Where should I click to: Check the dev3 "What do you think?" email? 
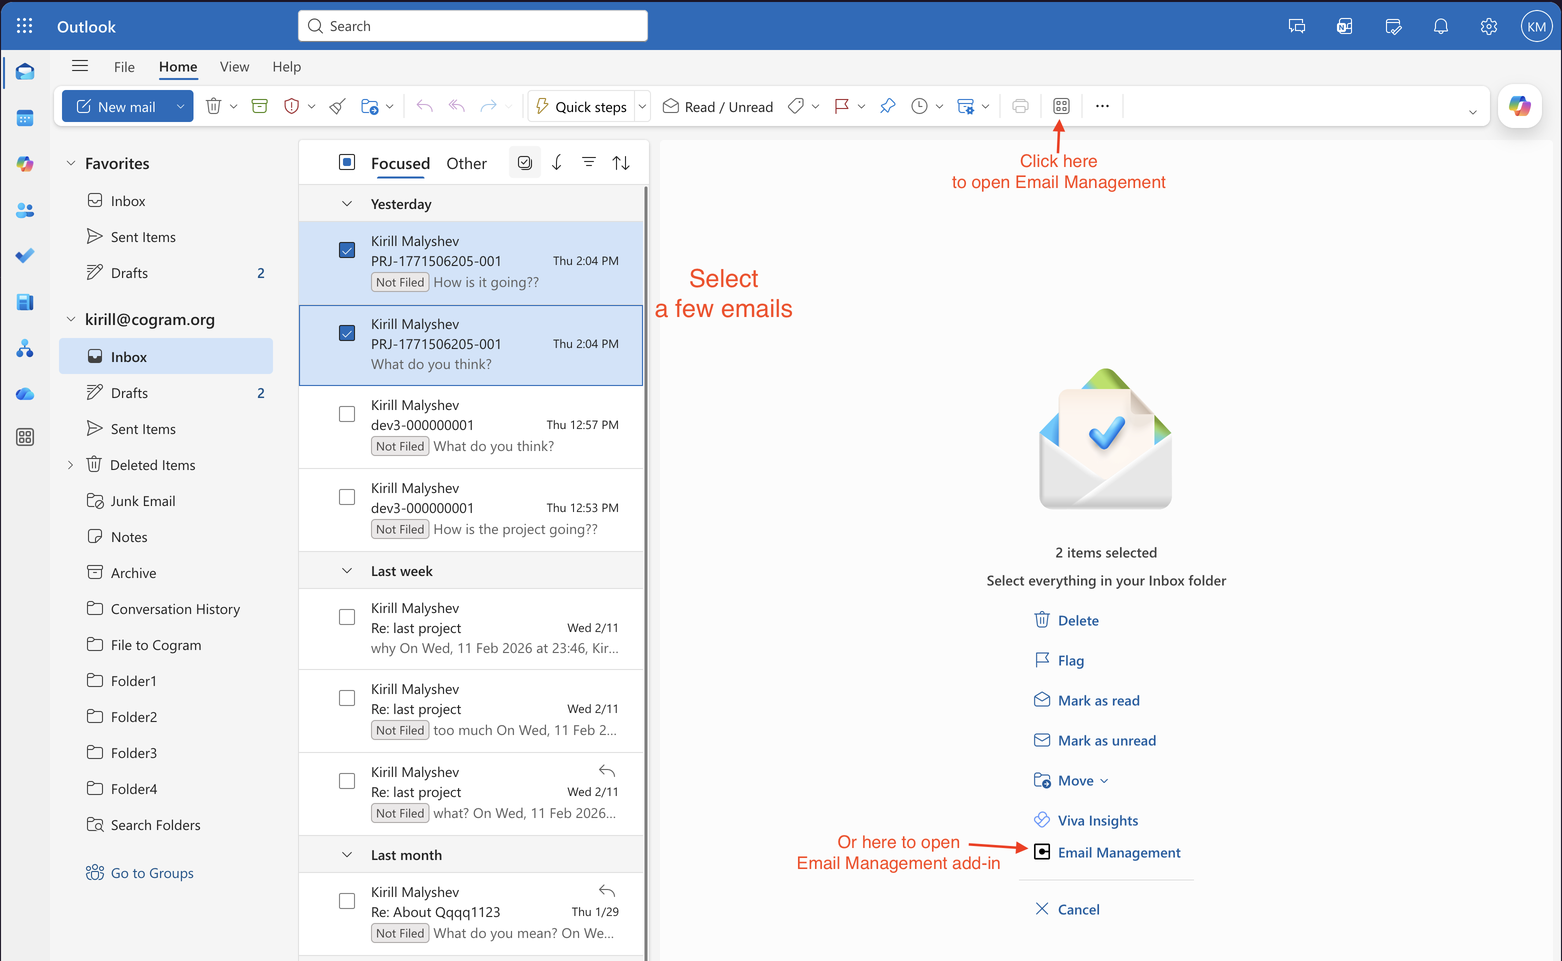pyautogui.click(x=347, y=414)
